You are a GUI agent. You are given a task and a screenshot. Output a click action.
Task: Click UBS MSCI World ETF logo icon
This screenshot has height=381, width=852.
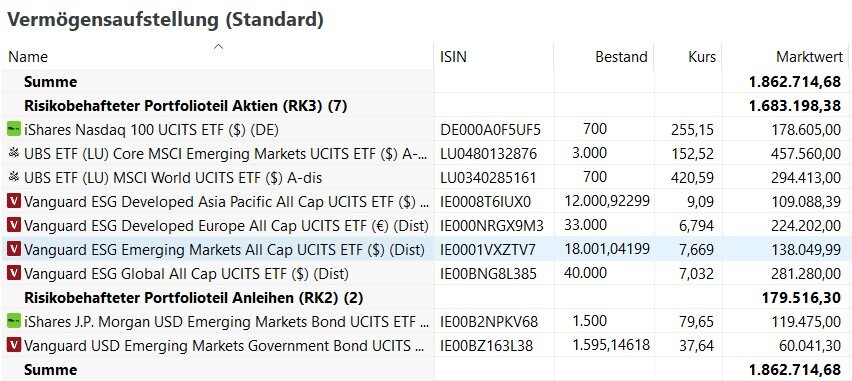tap(14, 178)
